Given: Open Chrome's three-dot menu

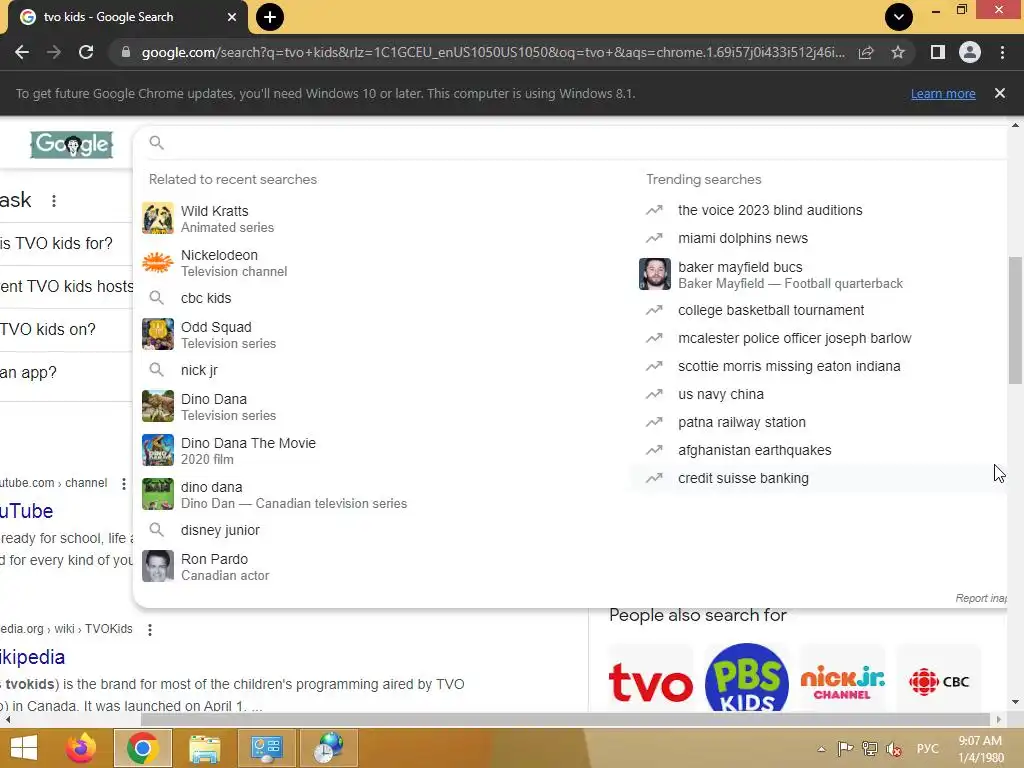Looking at the screenshot, I should click(x=1002, y=52).
